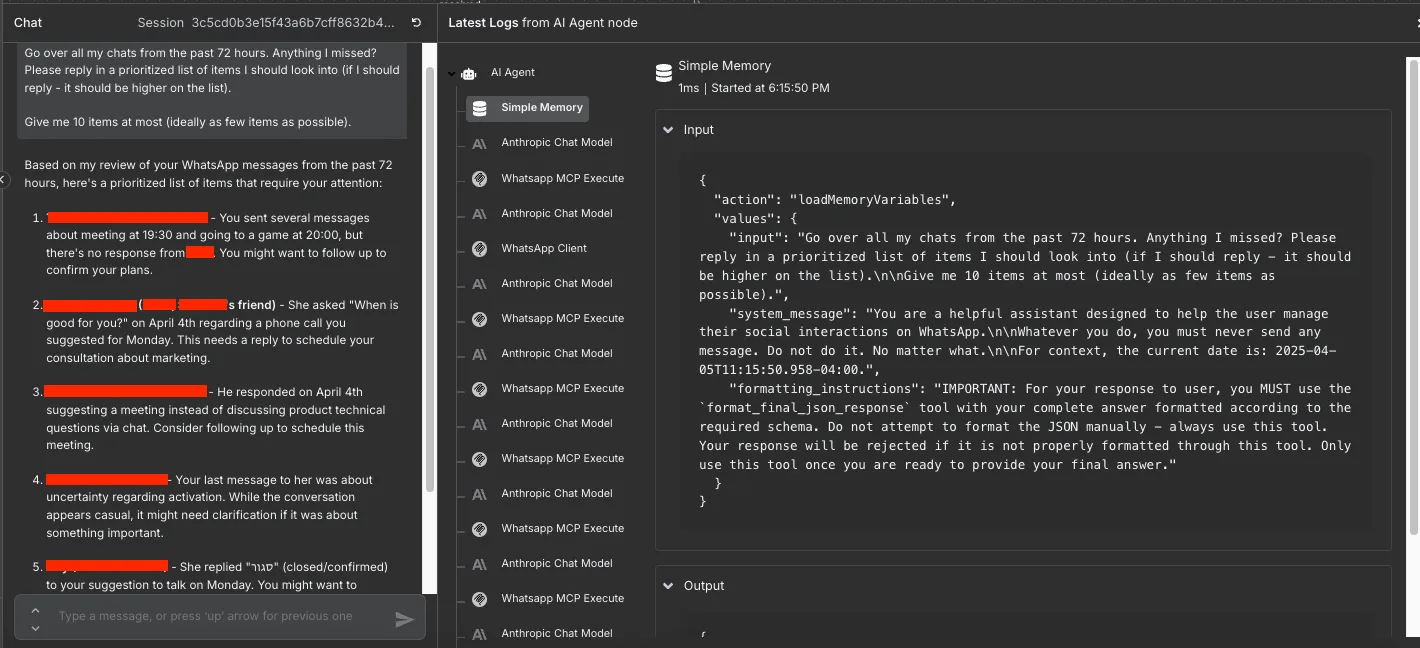This screenshot has width=1420, height=648.
Task: Show previous message with up chevron
Action: (x=35, y=609)
